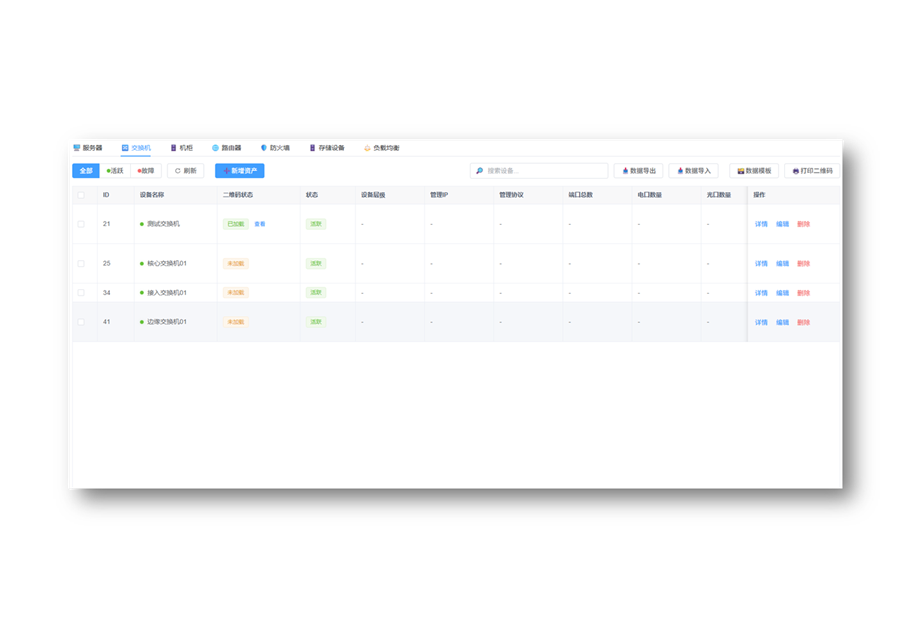Click the 防火墙 shield icon

(264, 148)
